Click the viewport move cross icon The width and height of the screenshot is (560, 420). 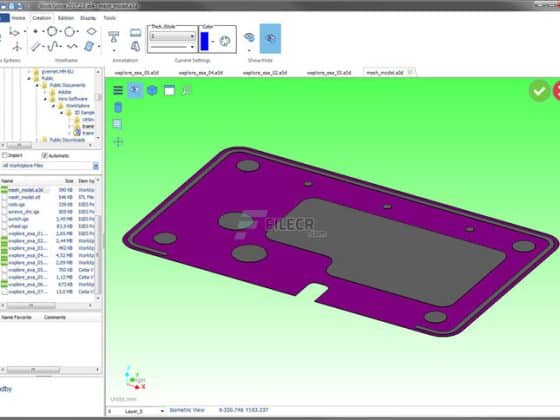tap(118, 141)
